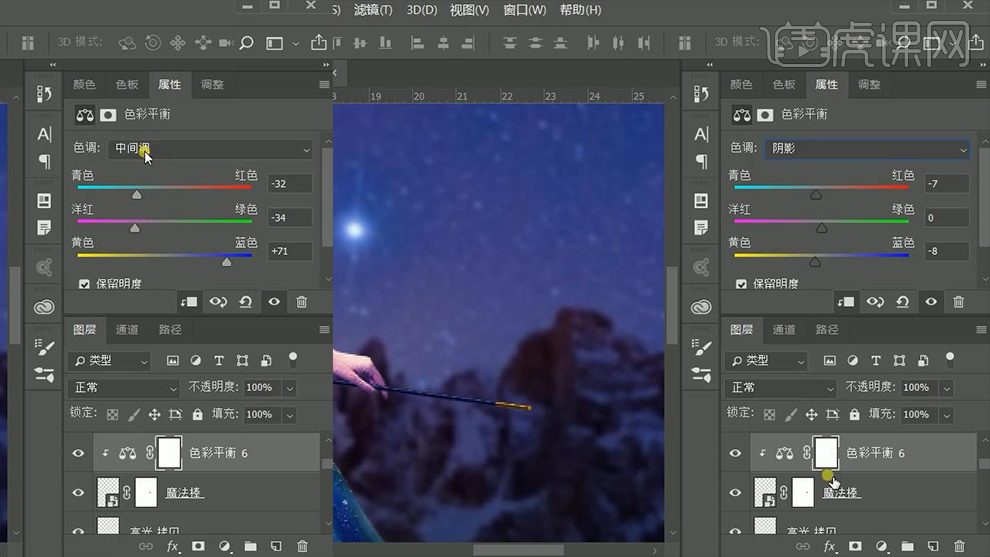Click the search magnifier icon in the options bar

click(246, 43)
